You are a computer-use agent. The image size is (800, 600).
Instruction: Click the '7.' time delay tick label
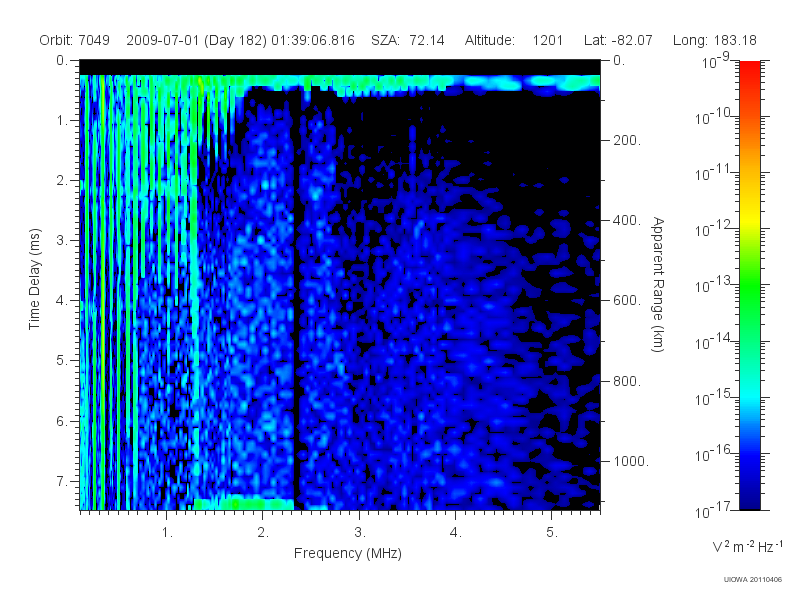click(x=62, y=481)
